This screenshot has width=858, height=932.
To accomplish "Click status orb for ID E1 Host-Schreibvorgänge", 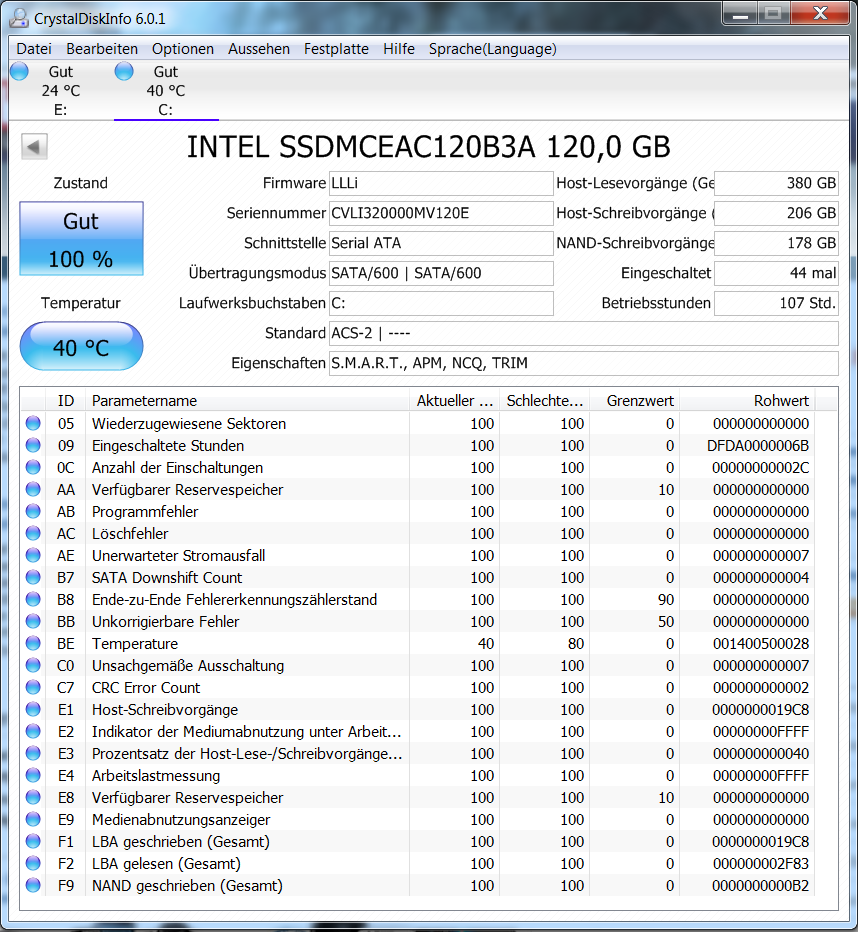I will [33, 709].
